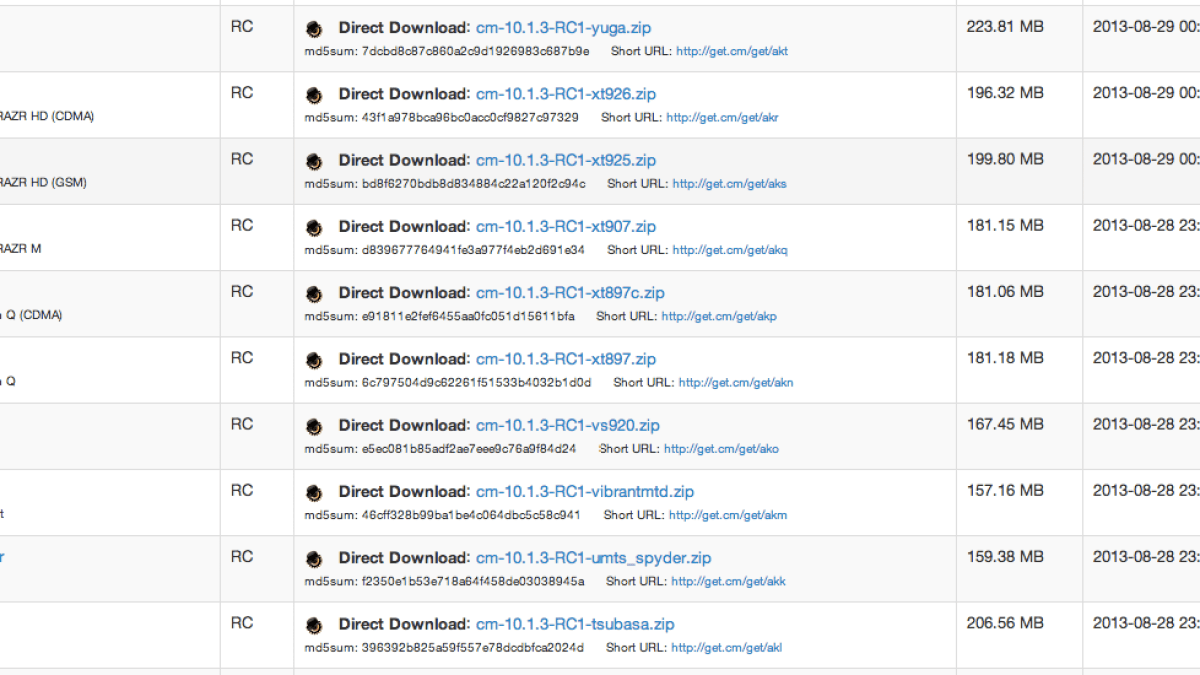The image size is (1200, 675).
Task: Download cm-10.1.3-RC1-yuga.zip
Action: click(563, 28)
